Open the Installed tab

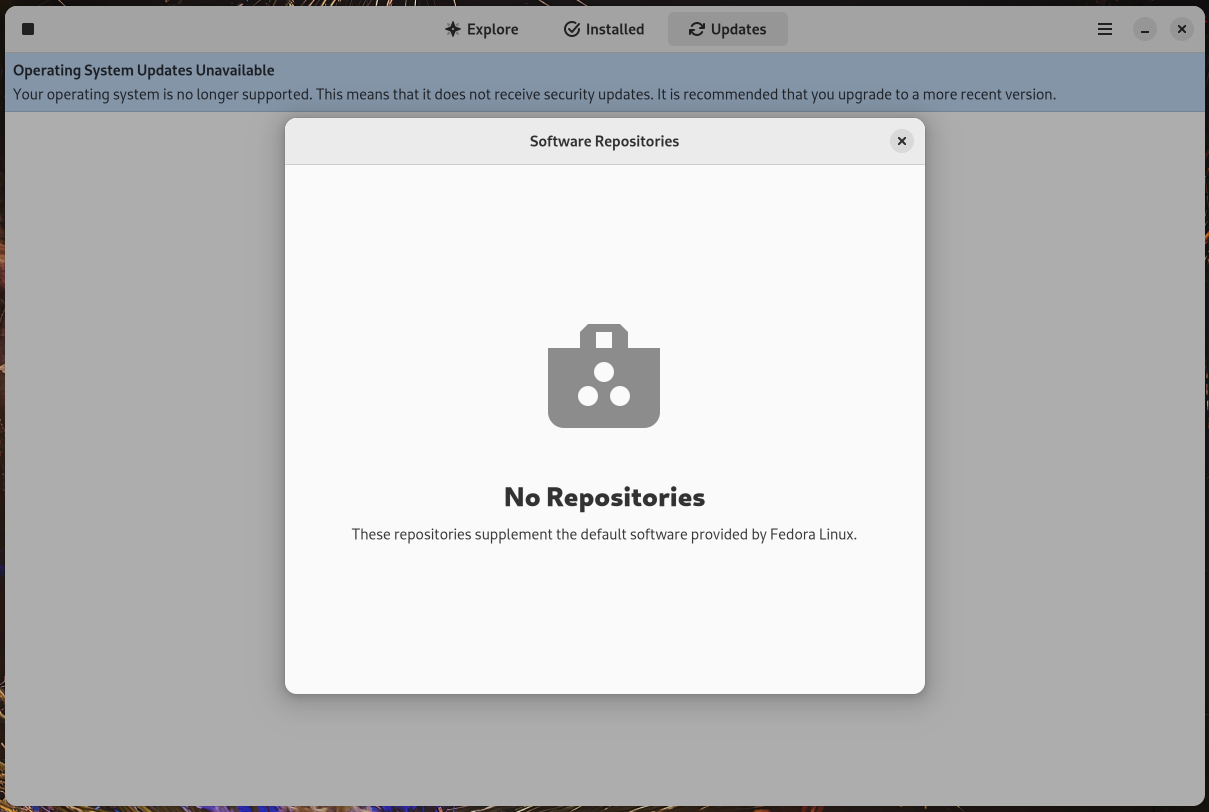point(604,29)
